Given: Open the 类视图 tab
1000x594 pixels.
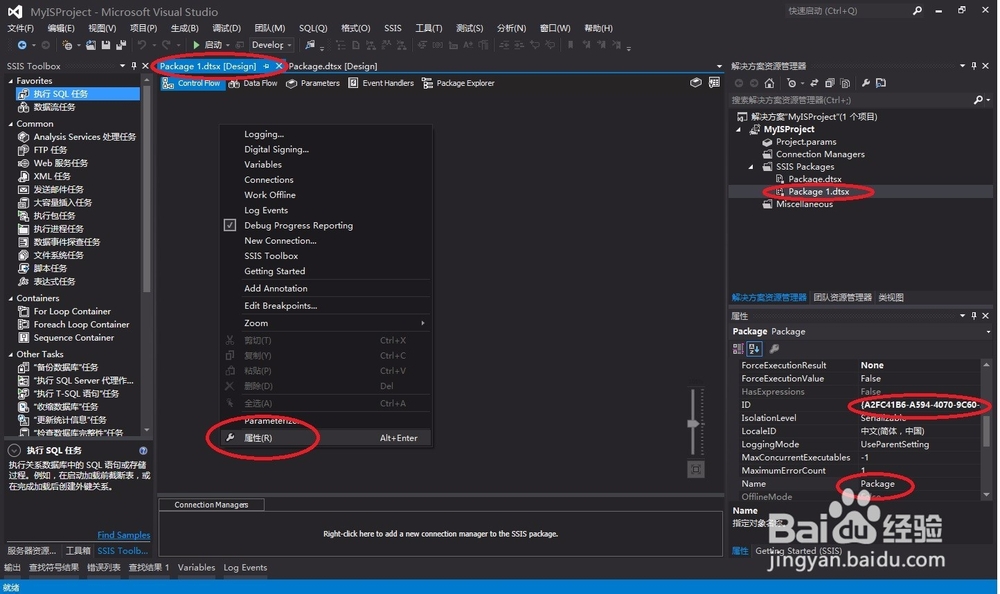Looking at the screenshot, I should 891,297.
